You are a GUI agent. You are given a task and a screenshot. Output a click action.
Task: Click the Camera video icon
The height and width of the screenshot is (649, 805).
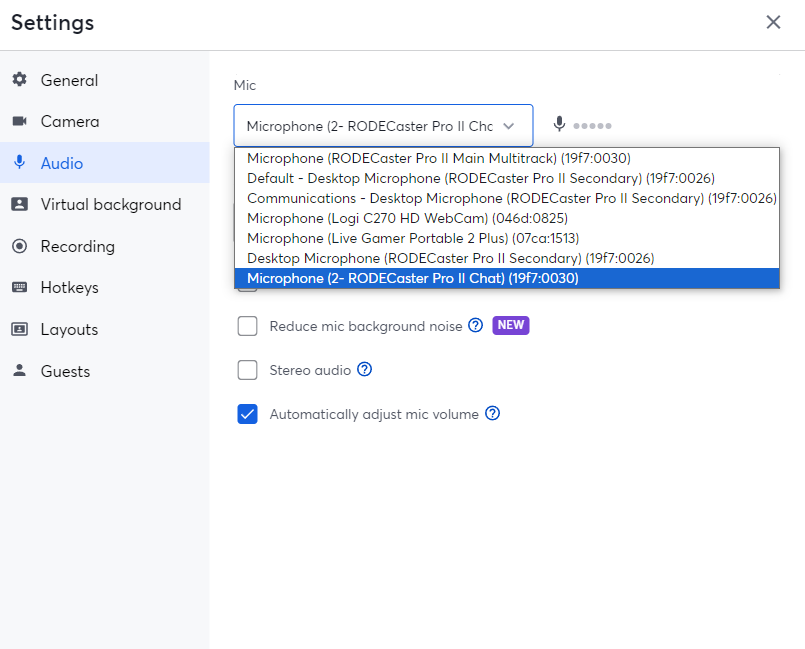(x=20, y=121)
